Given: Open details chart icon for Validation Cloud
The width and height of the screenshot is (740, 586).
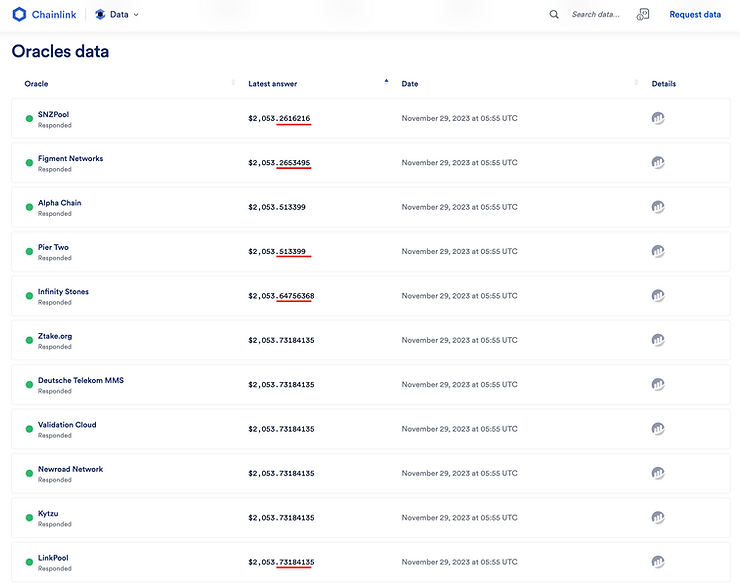Looking at the screenshot, I should 658,428.
